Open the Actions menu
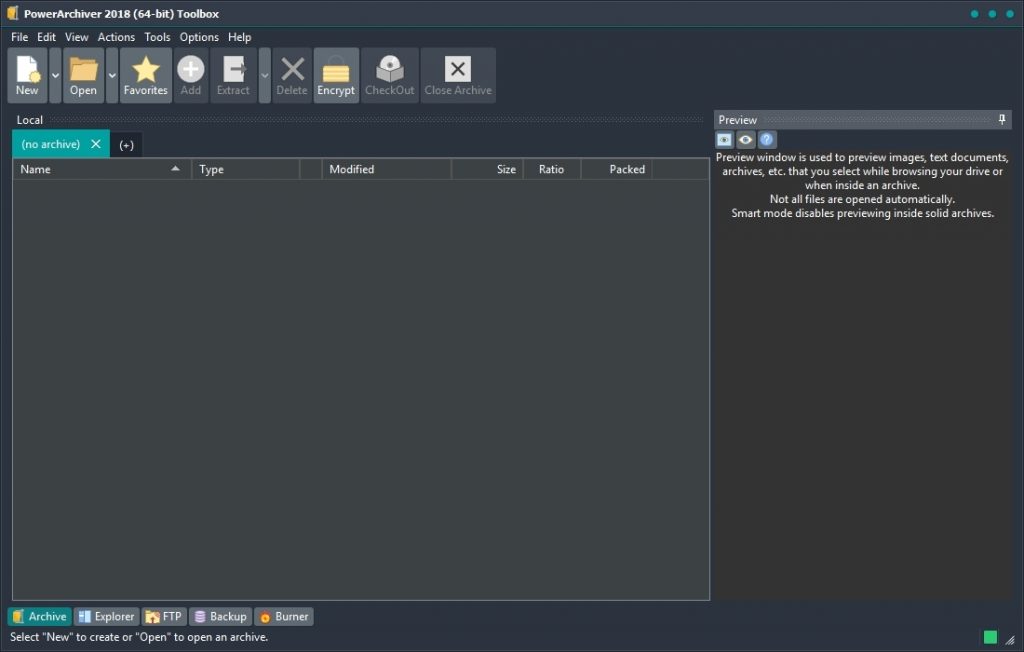This screenshot has height=652, width=1024. point(116,37)
